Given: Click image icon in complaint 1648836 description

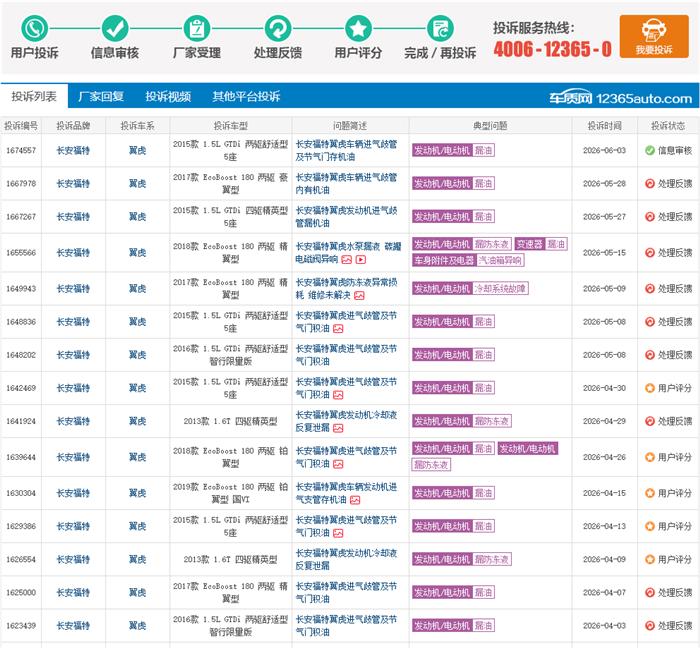Looking at the screenshot, I should (x=338, y=329).
